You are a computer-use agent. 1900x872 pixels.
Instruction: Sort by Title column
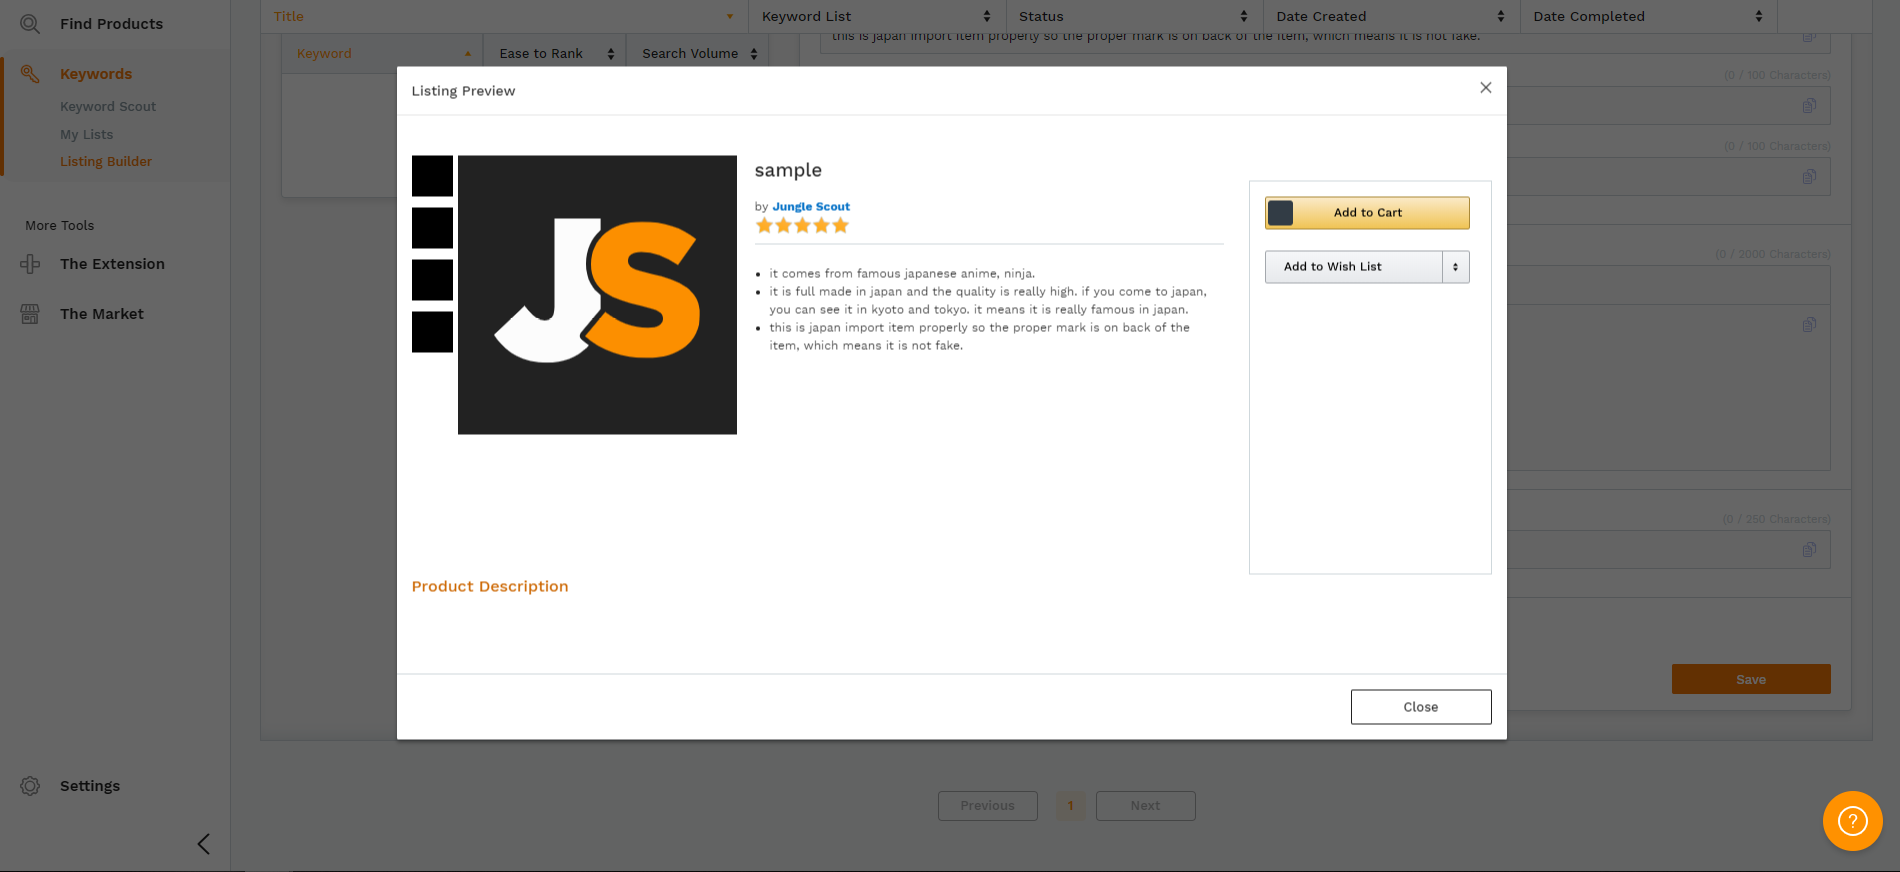(x=504, y=16)
